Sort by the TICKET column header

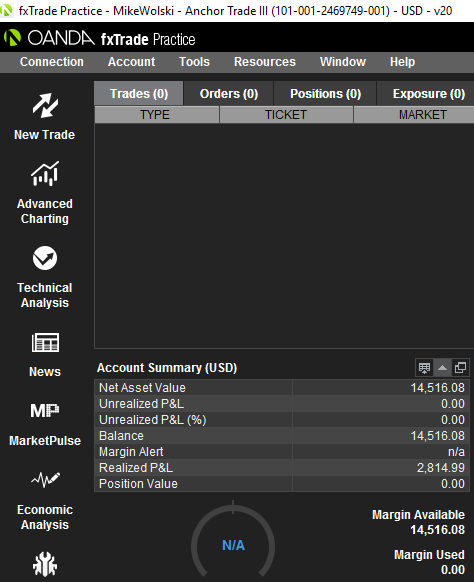pyautogui.click(x=286, y=115)
